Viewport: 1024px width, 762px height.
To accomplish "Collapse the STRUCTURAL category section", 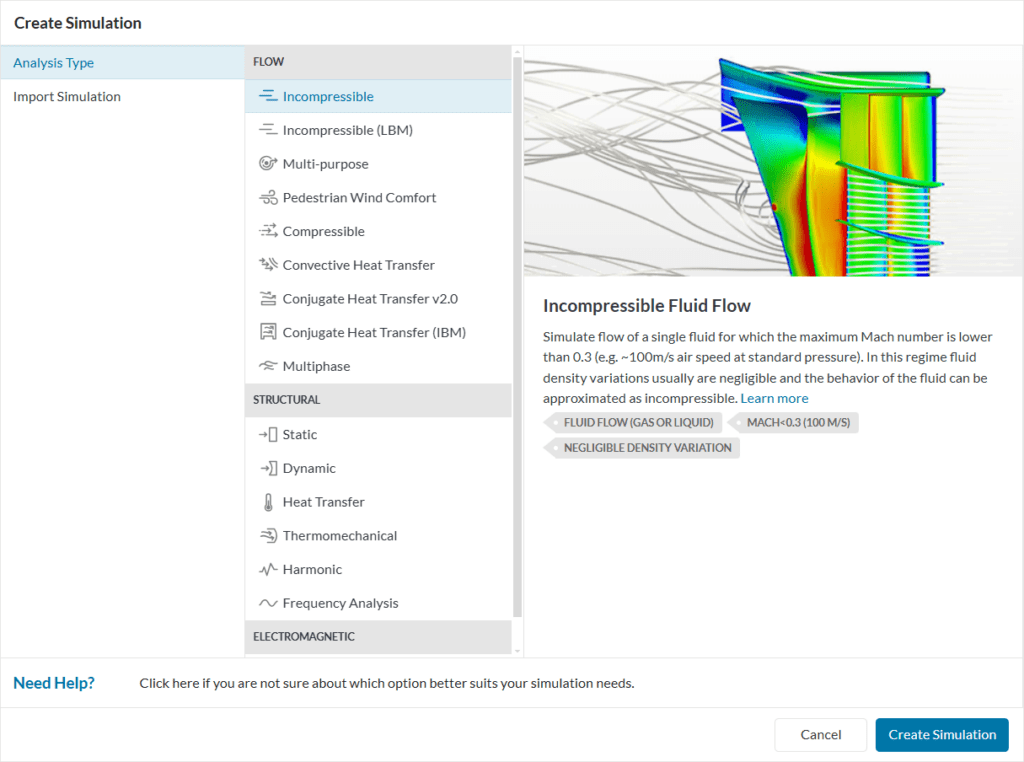I will tap(378, 400).
